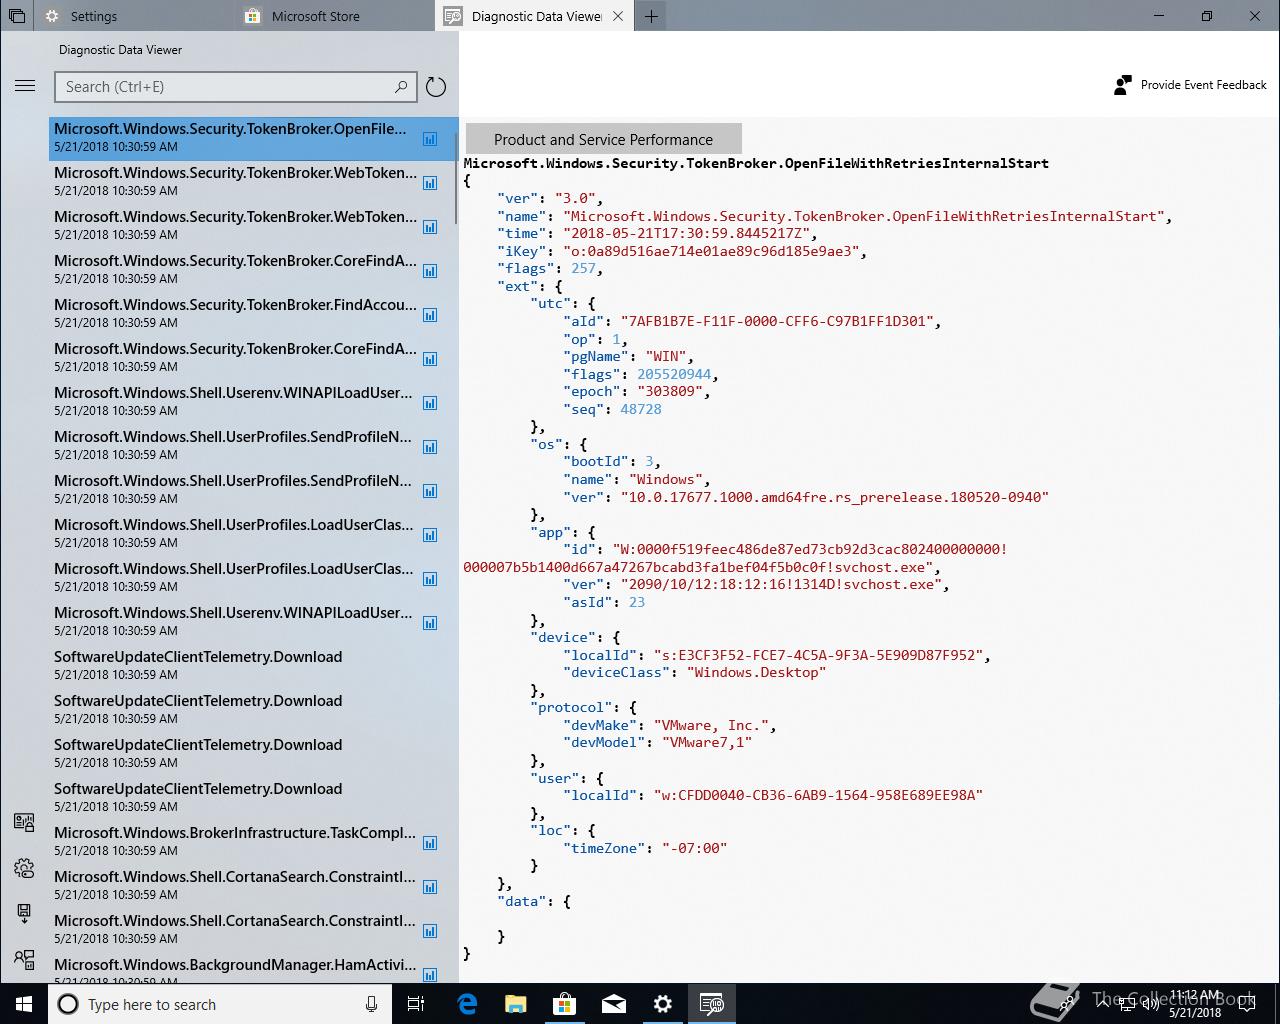This screenshot has width=1280, height=1024.
Task: Click chart icon on TokenBroker.FindAccou row
Action: [x=430, y=315]
